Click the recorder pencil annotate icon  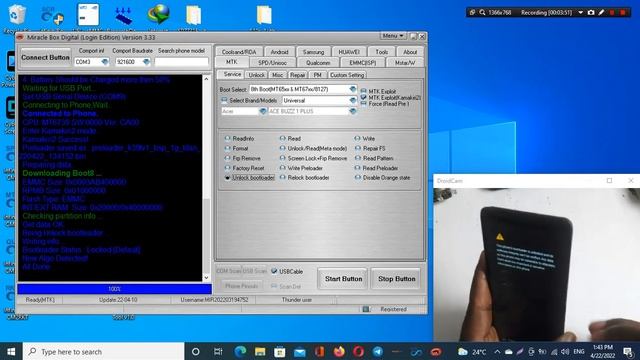[601, 13]
